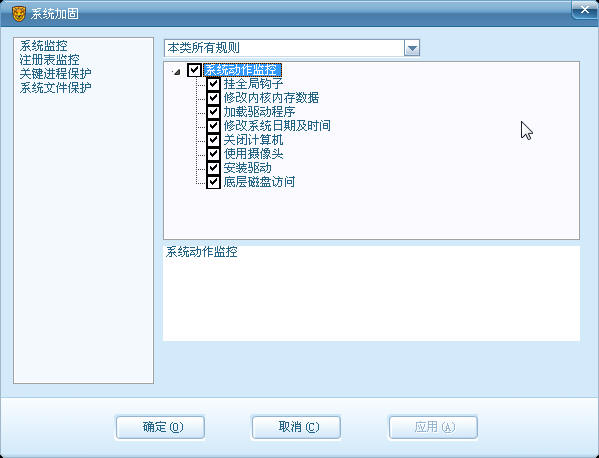
Task: Confirm with the 确定(O) button
Action: click(160, 427)
